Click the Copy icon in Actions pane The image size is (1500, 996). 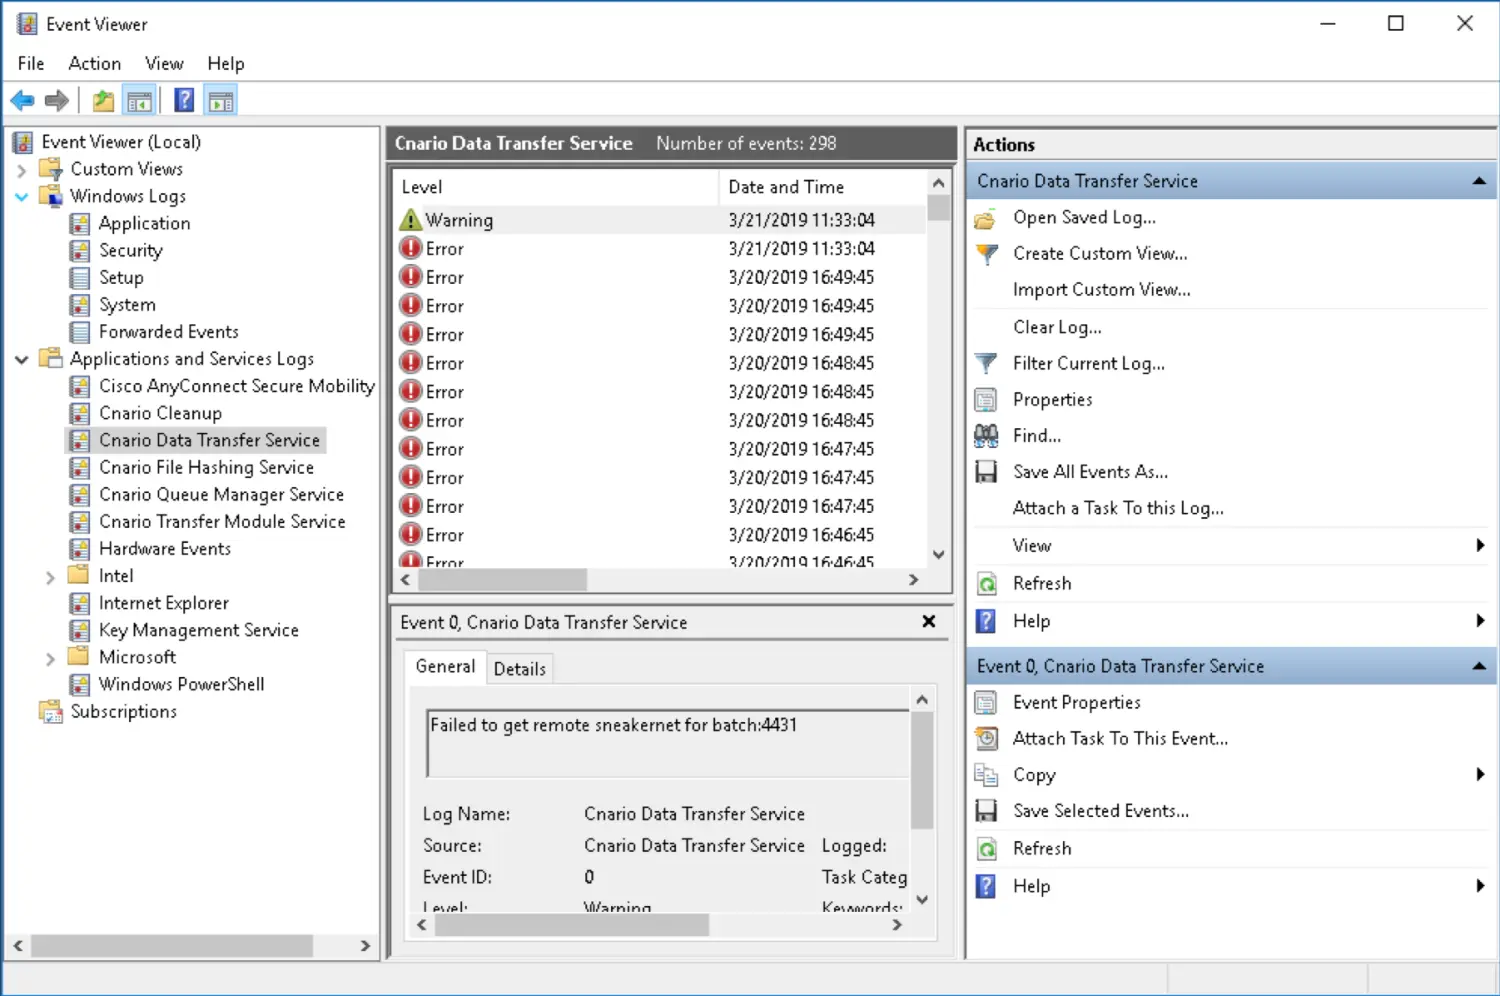coord(986,775)
